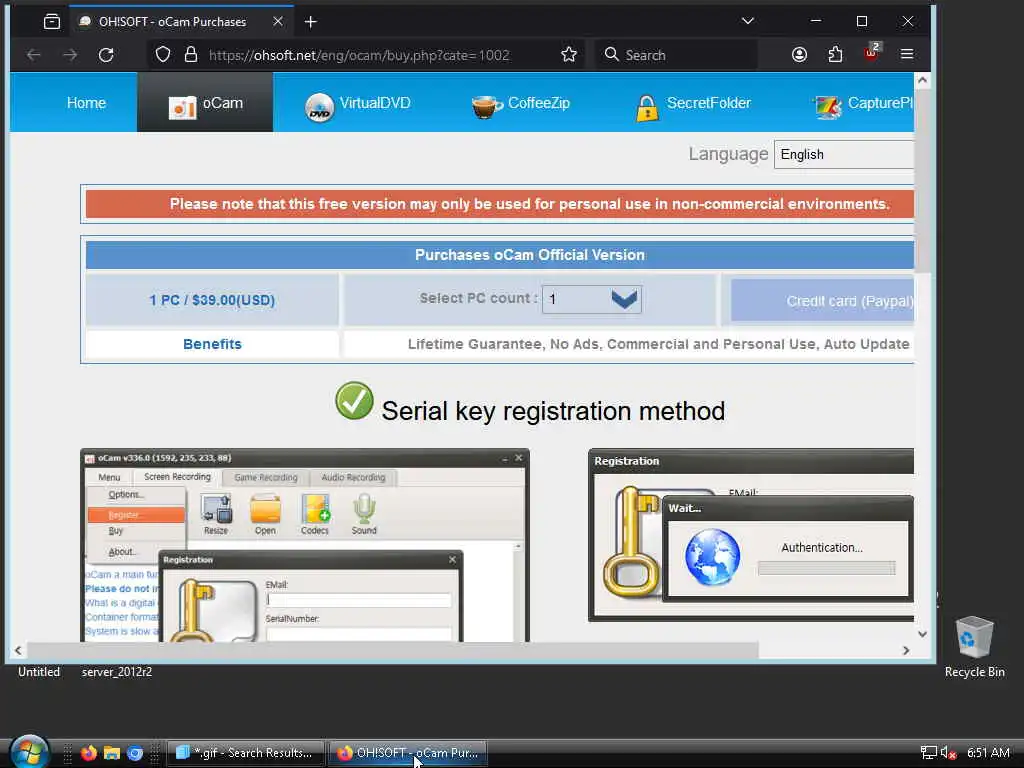Click the server_2012r2 label
The width and height of the screenshot is (1024, 768).
pyautogui.click(x=117, y=672)
